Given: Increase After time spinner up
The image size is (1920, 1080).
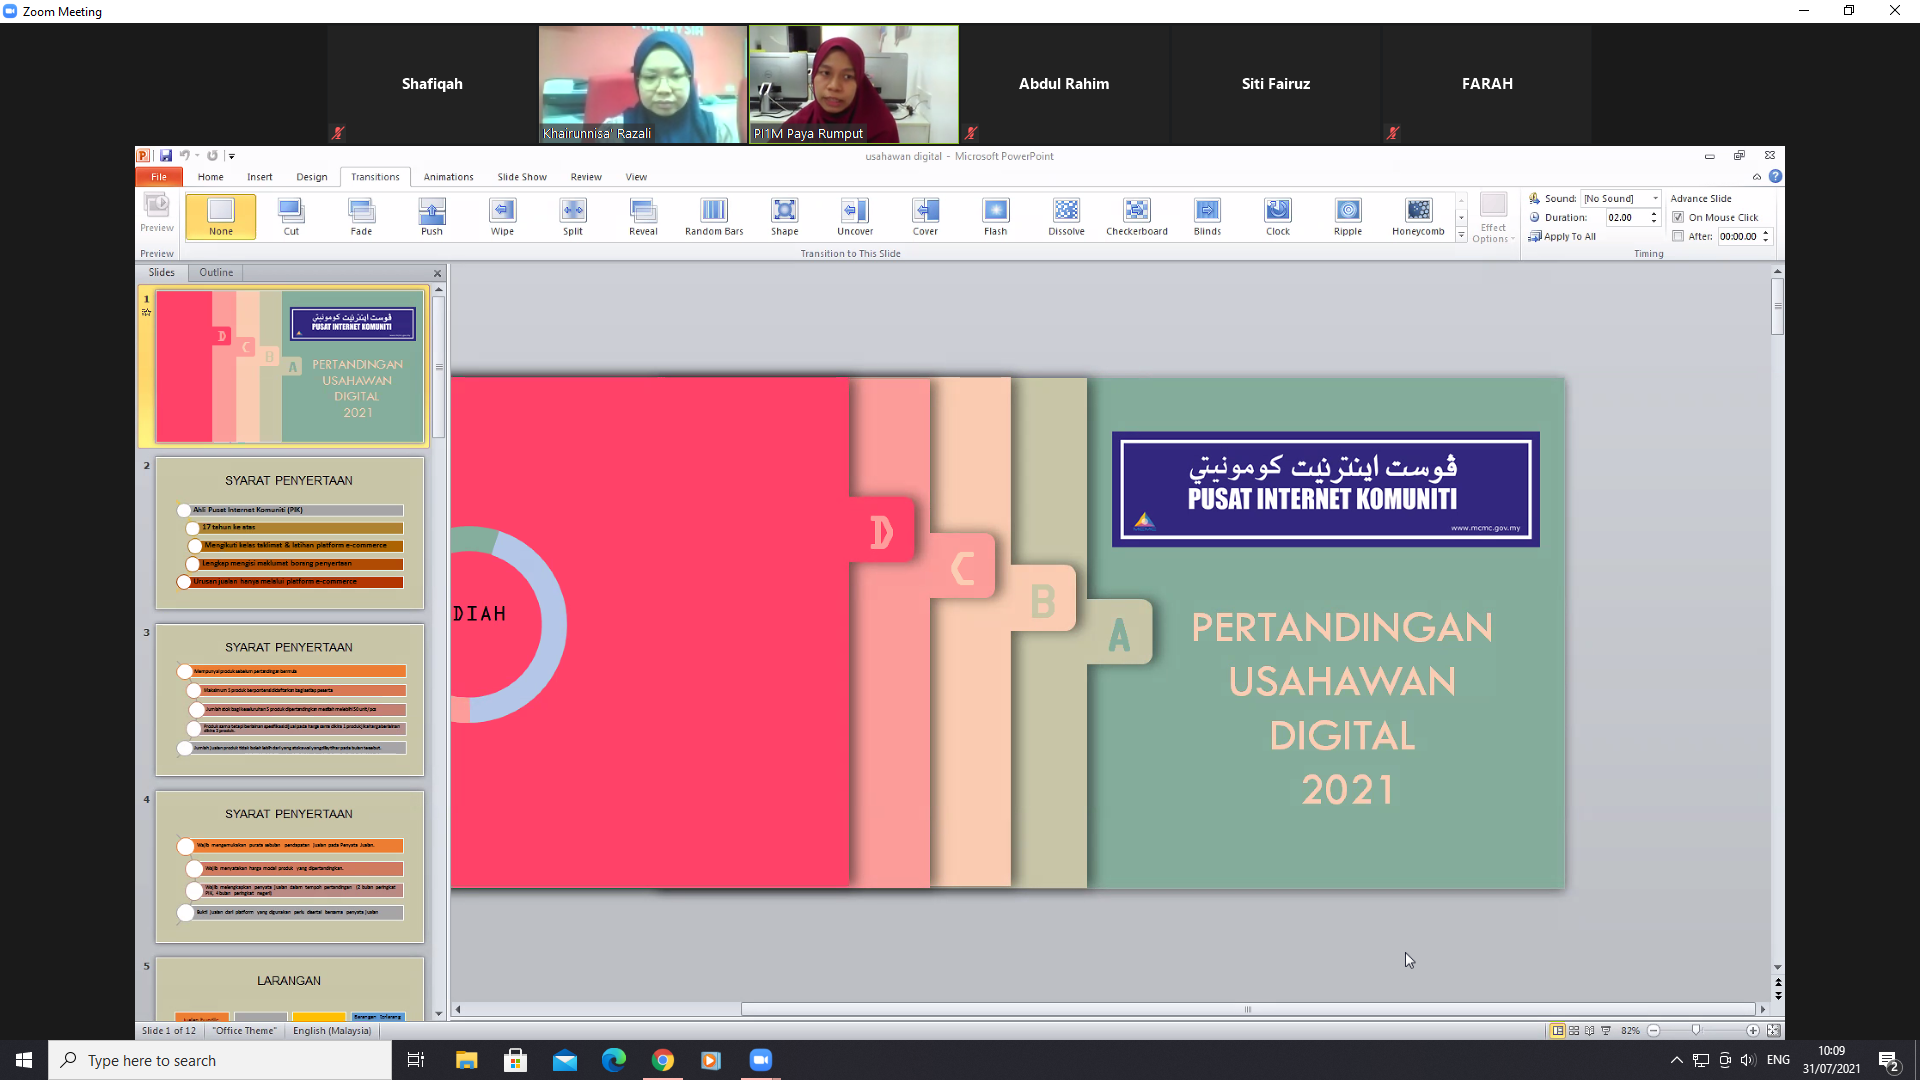Looking at the screenshot, I should (x=1766, y=233).
